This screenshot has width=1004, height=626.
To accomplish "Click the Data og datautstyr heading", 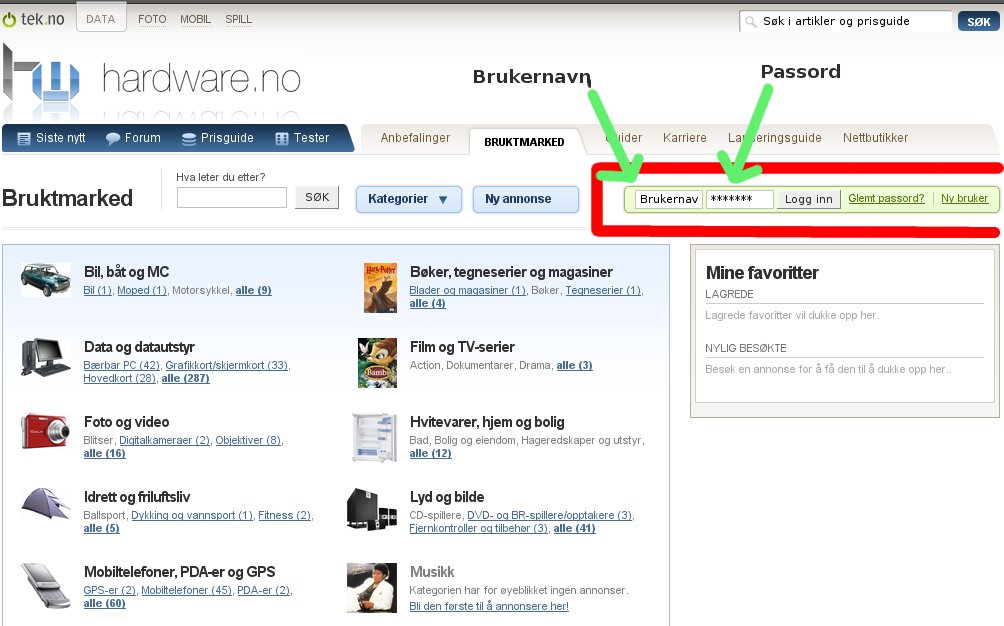I will [x=139, y=347].
